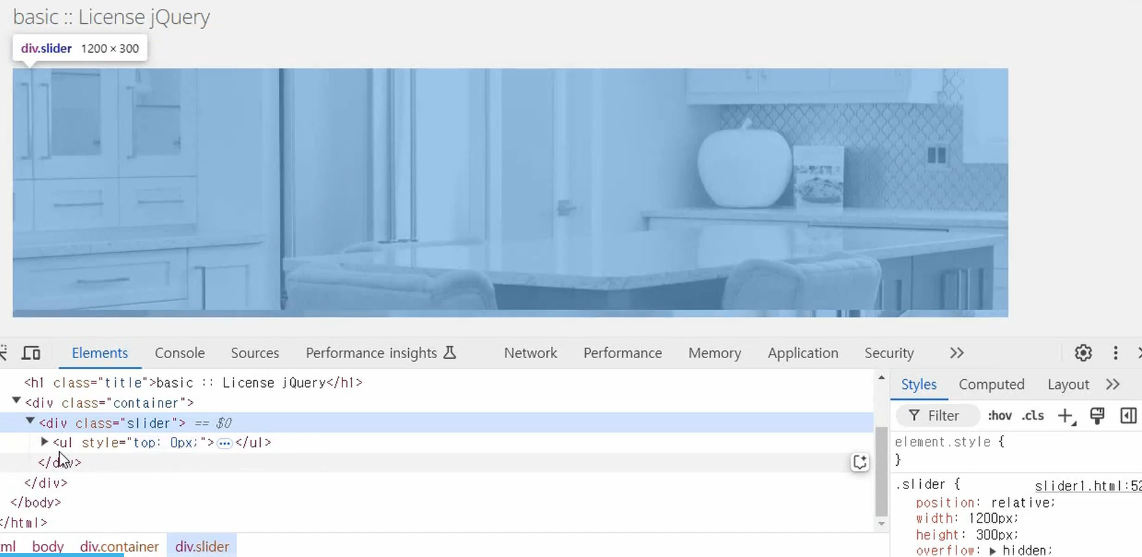Open the rendering paintbrush icon in Styles toolbar

pyautogui.click(x=1097, y=416)
